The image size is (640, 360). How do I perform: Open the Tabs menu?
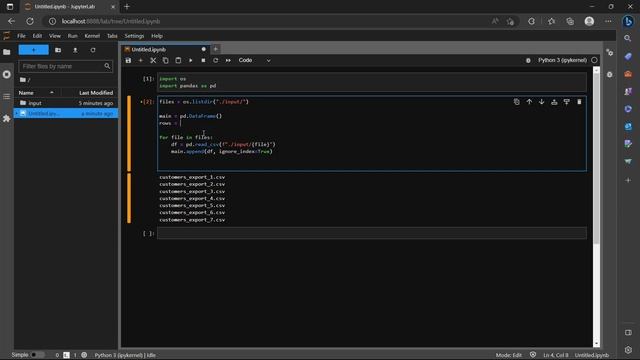[x=112, y=36]
